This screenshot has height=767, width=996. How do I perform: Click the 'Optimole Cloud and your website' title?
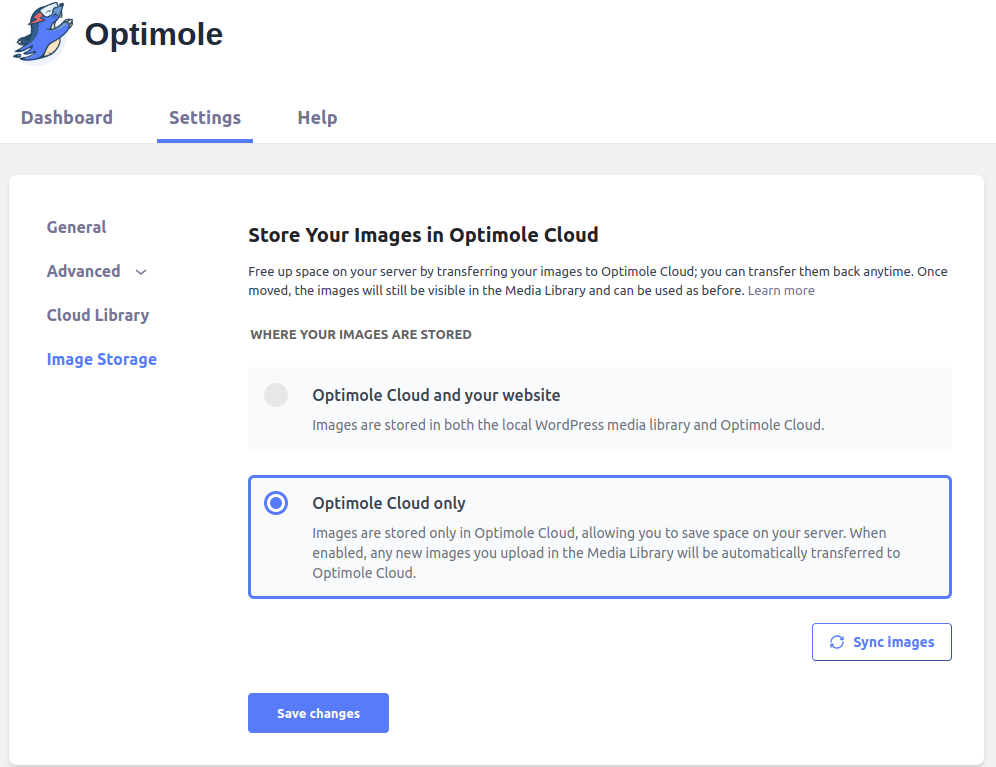(436, 395)
